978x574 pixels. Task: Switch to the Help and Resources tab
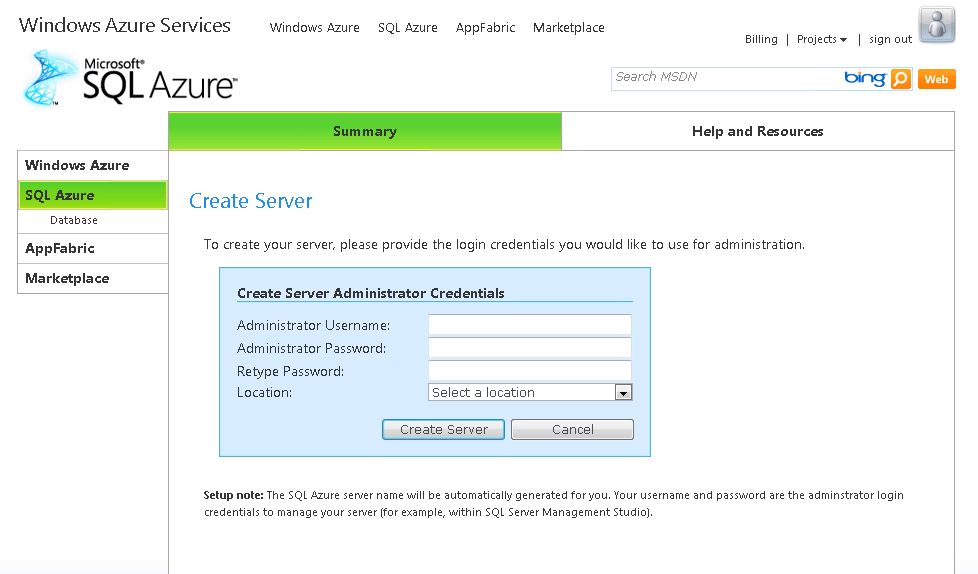(758, 131)
